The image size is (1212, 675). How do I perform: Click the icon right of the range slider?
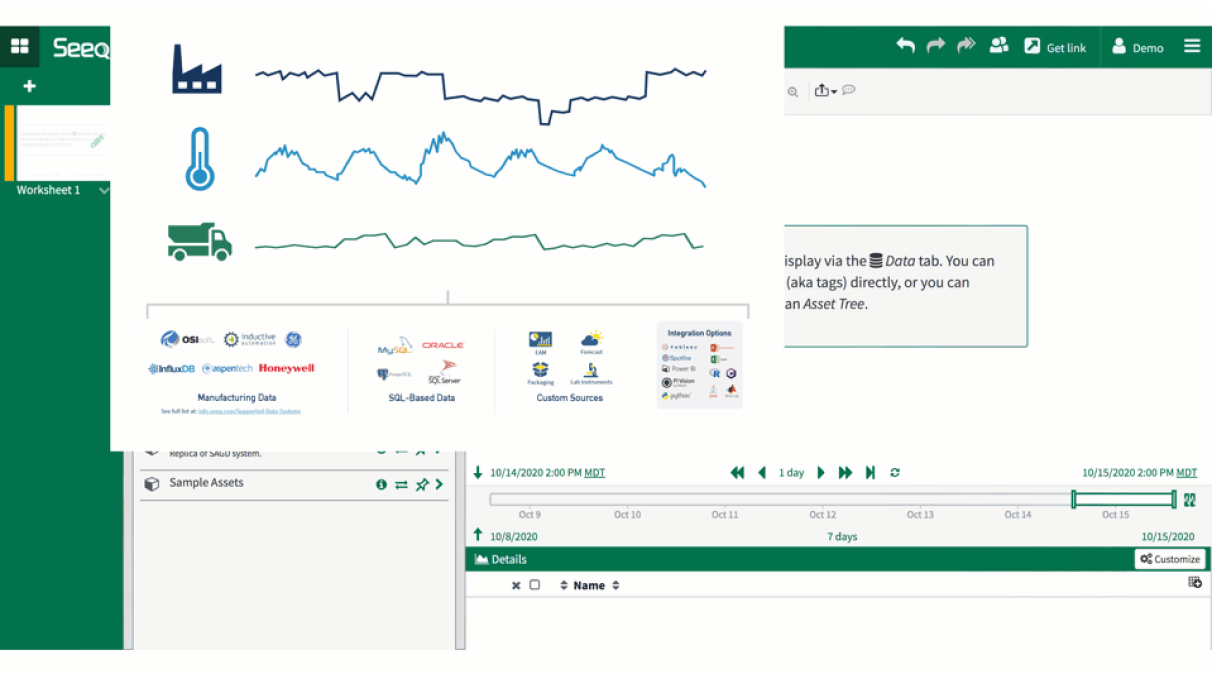(1190, 500)
